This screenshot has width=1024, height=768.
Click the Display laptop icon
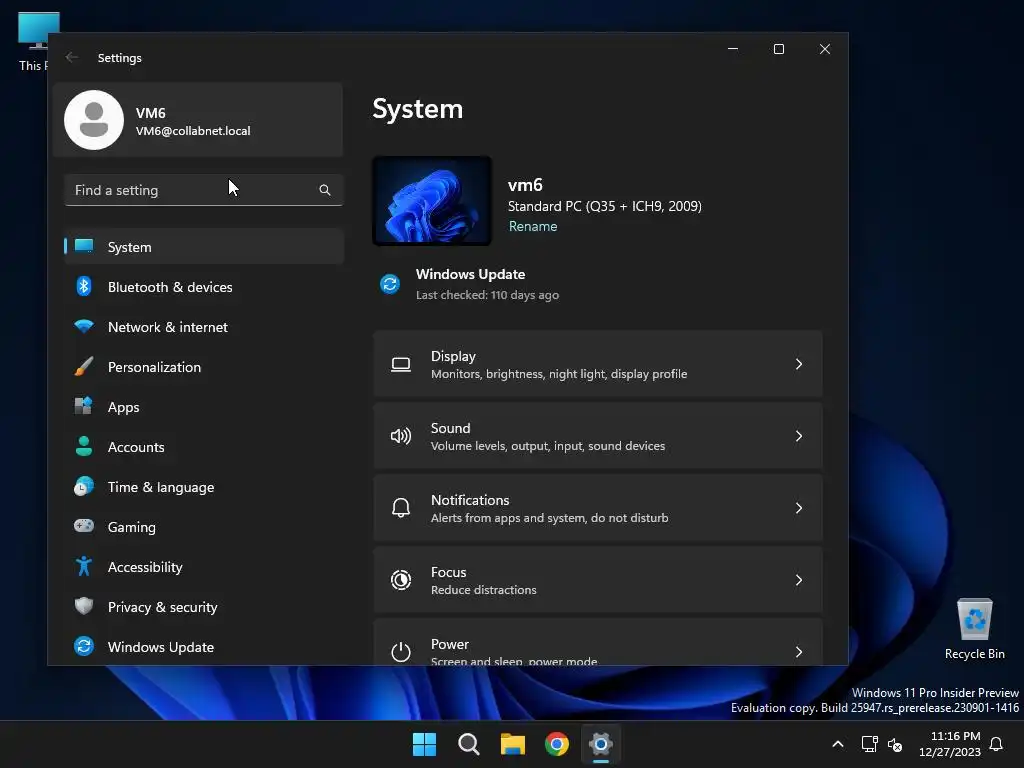click(401, 364)
